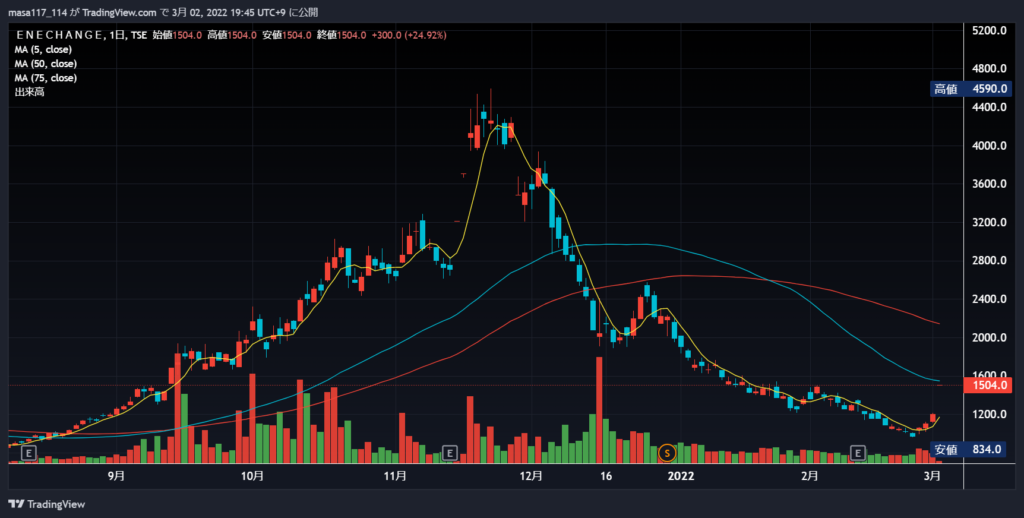Click the +300.0 (+24.92%) change value

point(409,35)
